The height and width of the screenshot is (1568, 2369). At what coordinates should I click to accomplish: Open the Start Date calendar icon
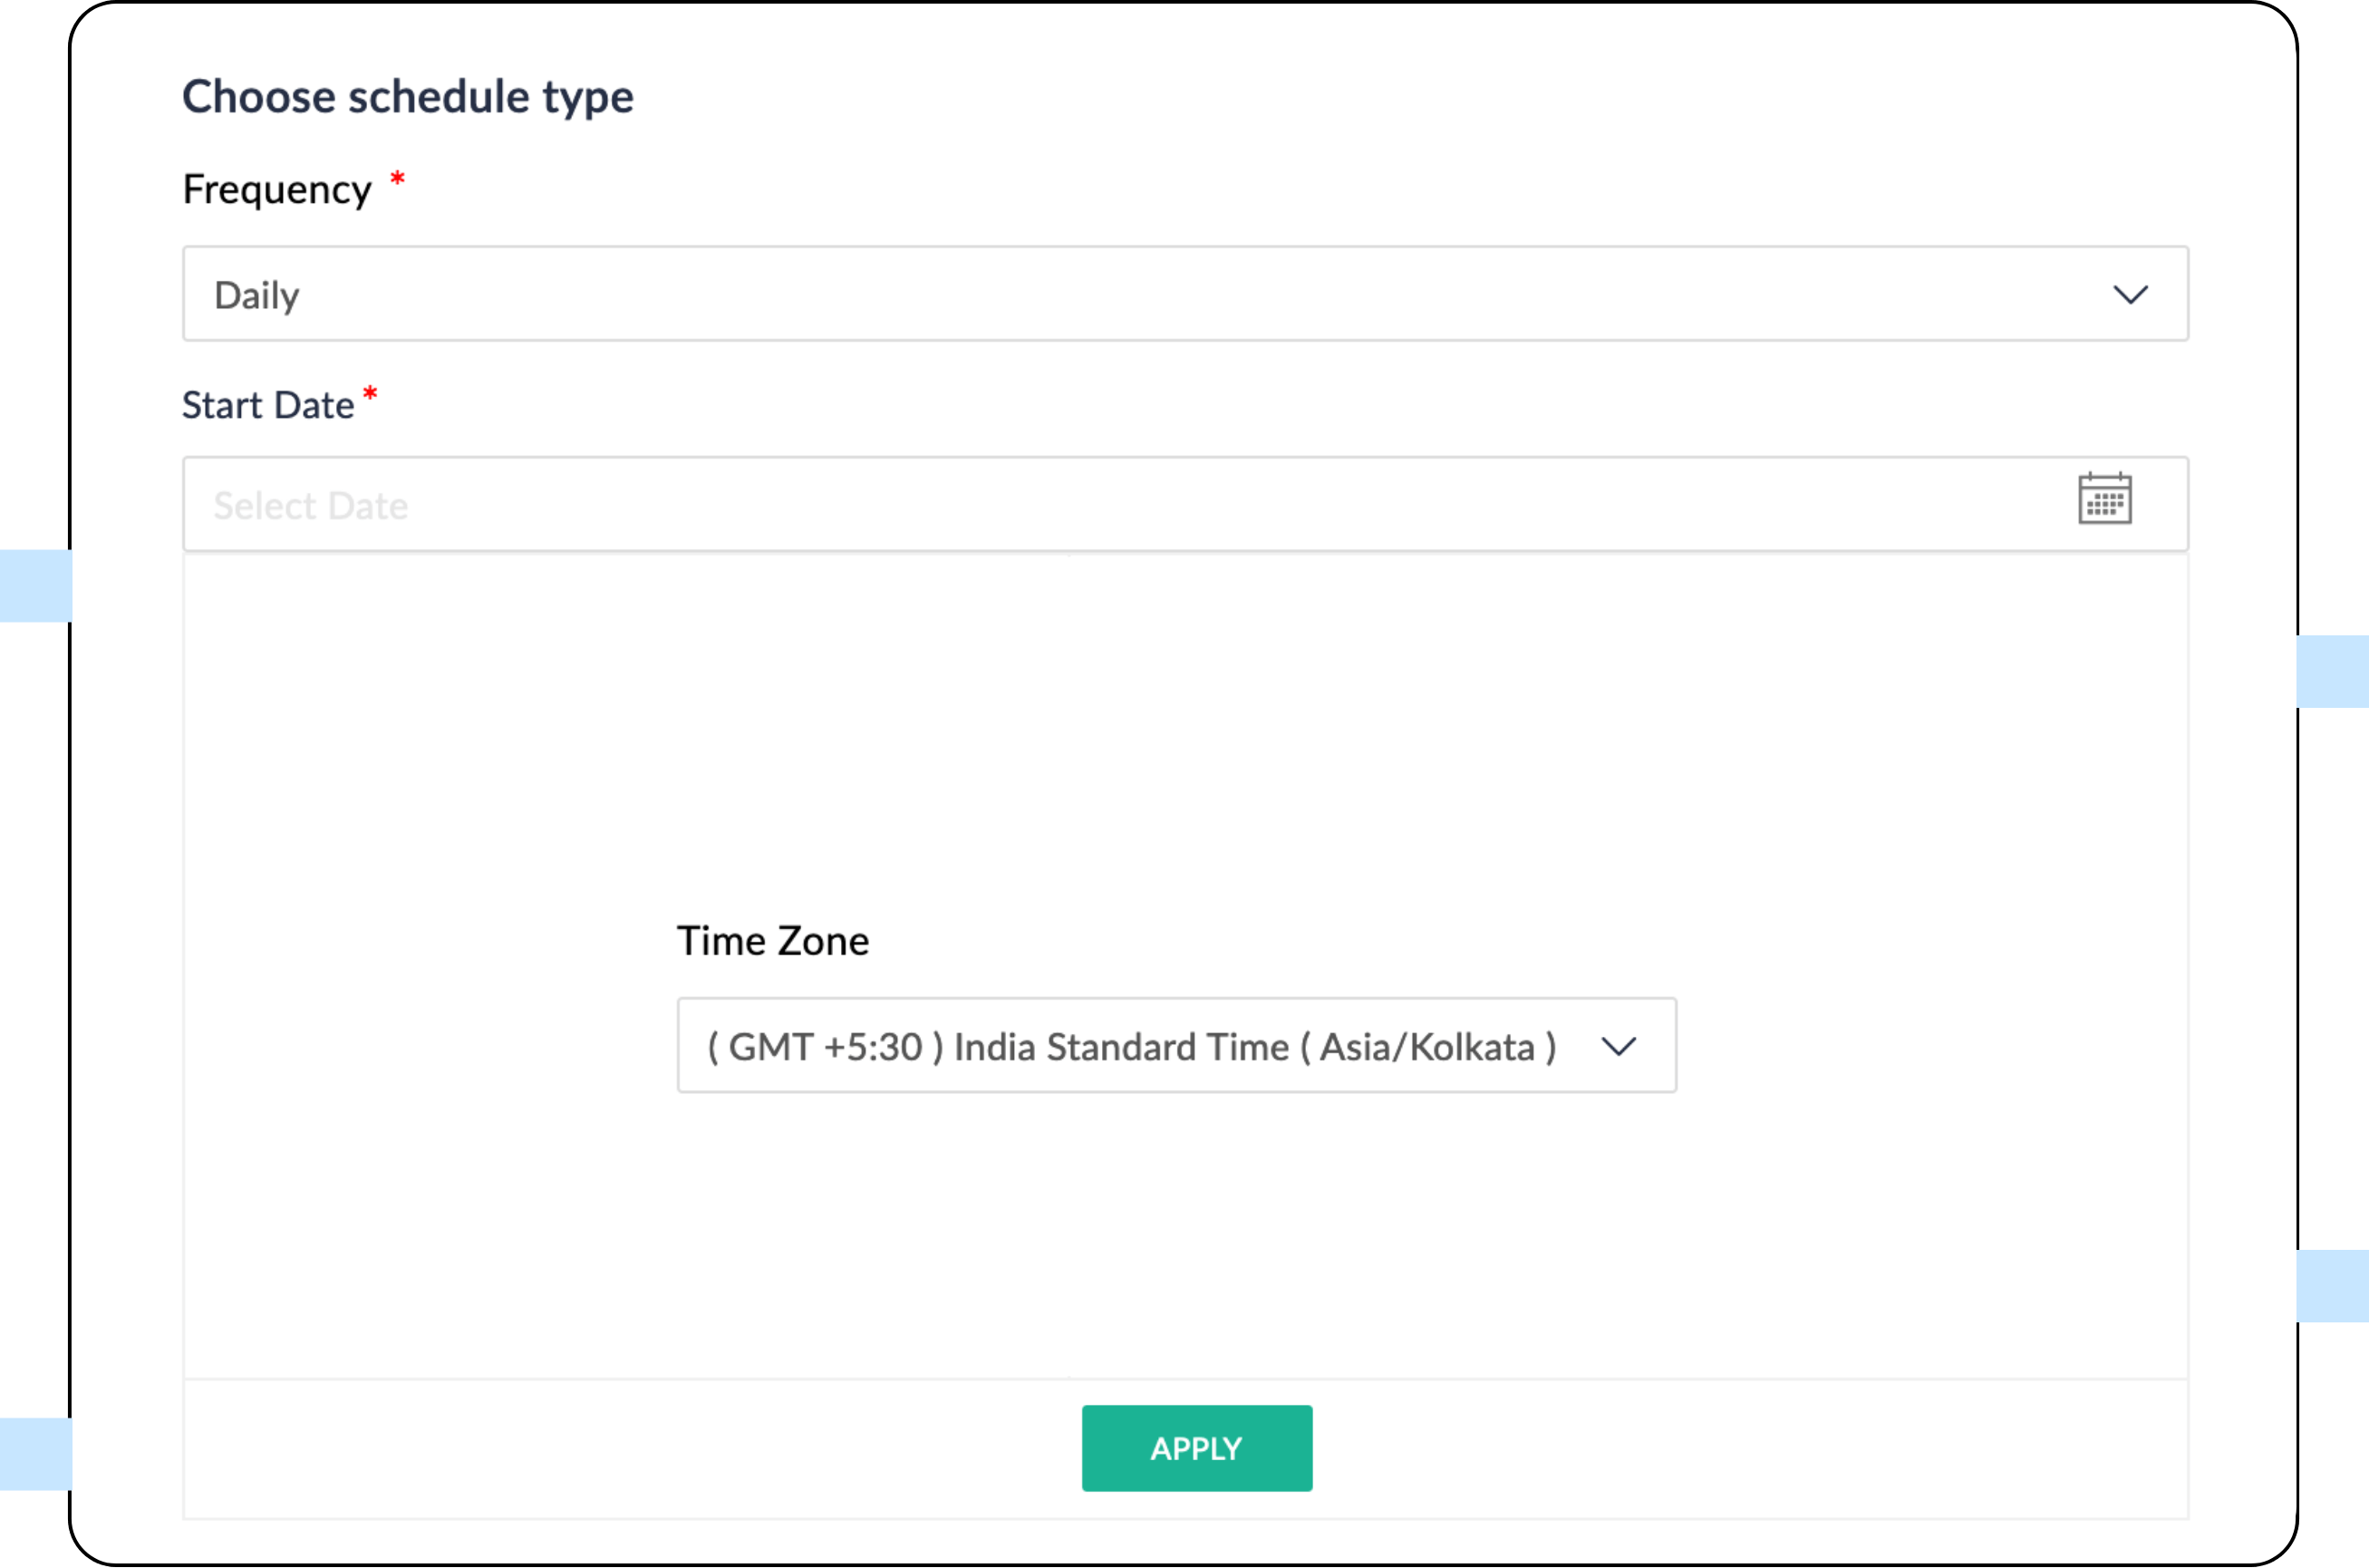[2104, 498]
